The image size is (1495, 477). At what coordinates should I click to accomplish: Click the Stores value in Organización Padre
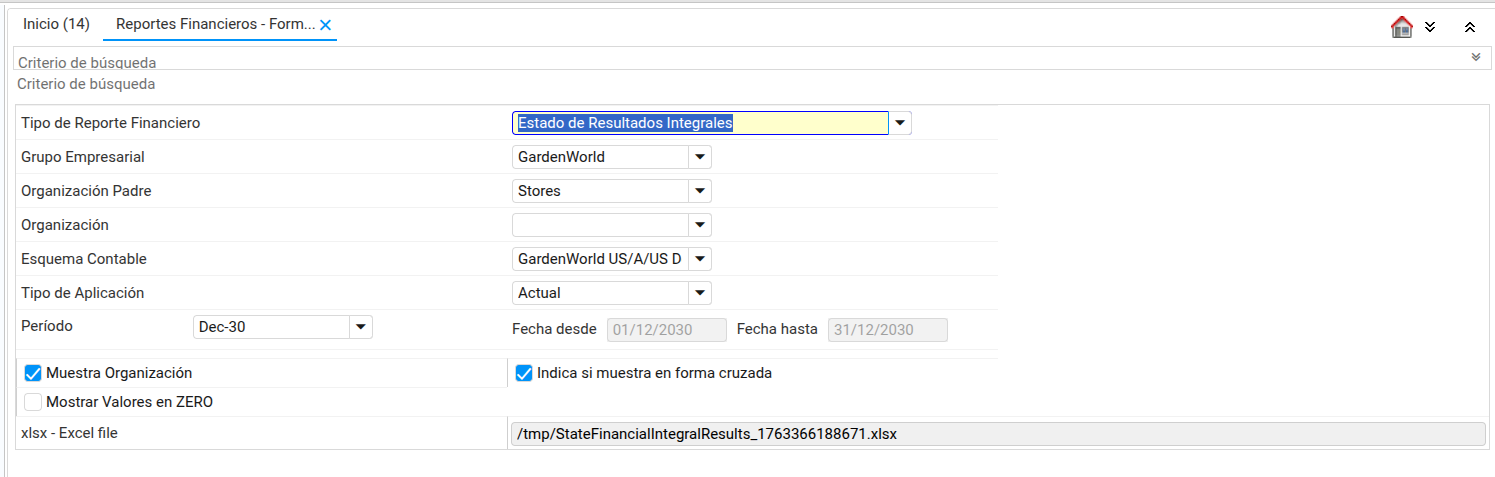pos(539,191)
